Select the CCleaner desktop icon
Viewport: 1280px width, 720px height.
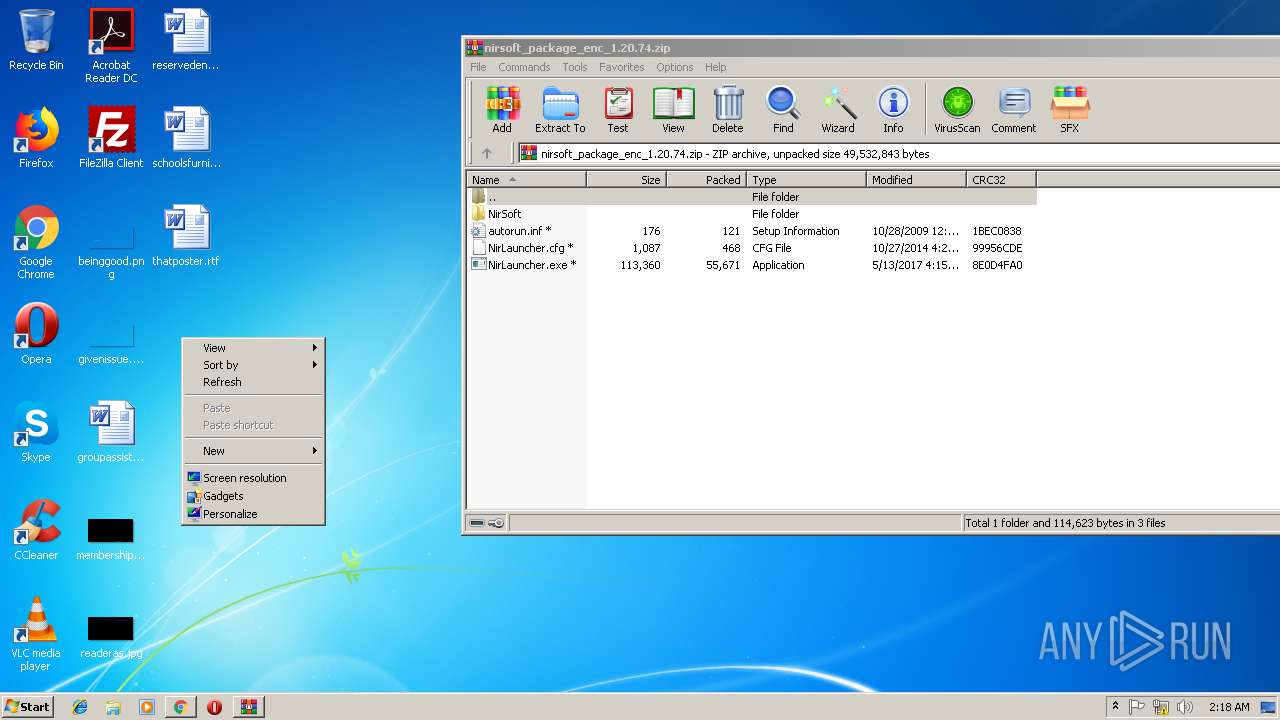pyautogui.click(x=36, y=530)
